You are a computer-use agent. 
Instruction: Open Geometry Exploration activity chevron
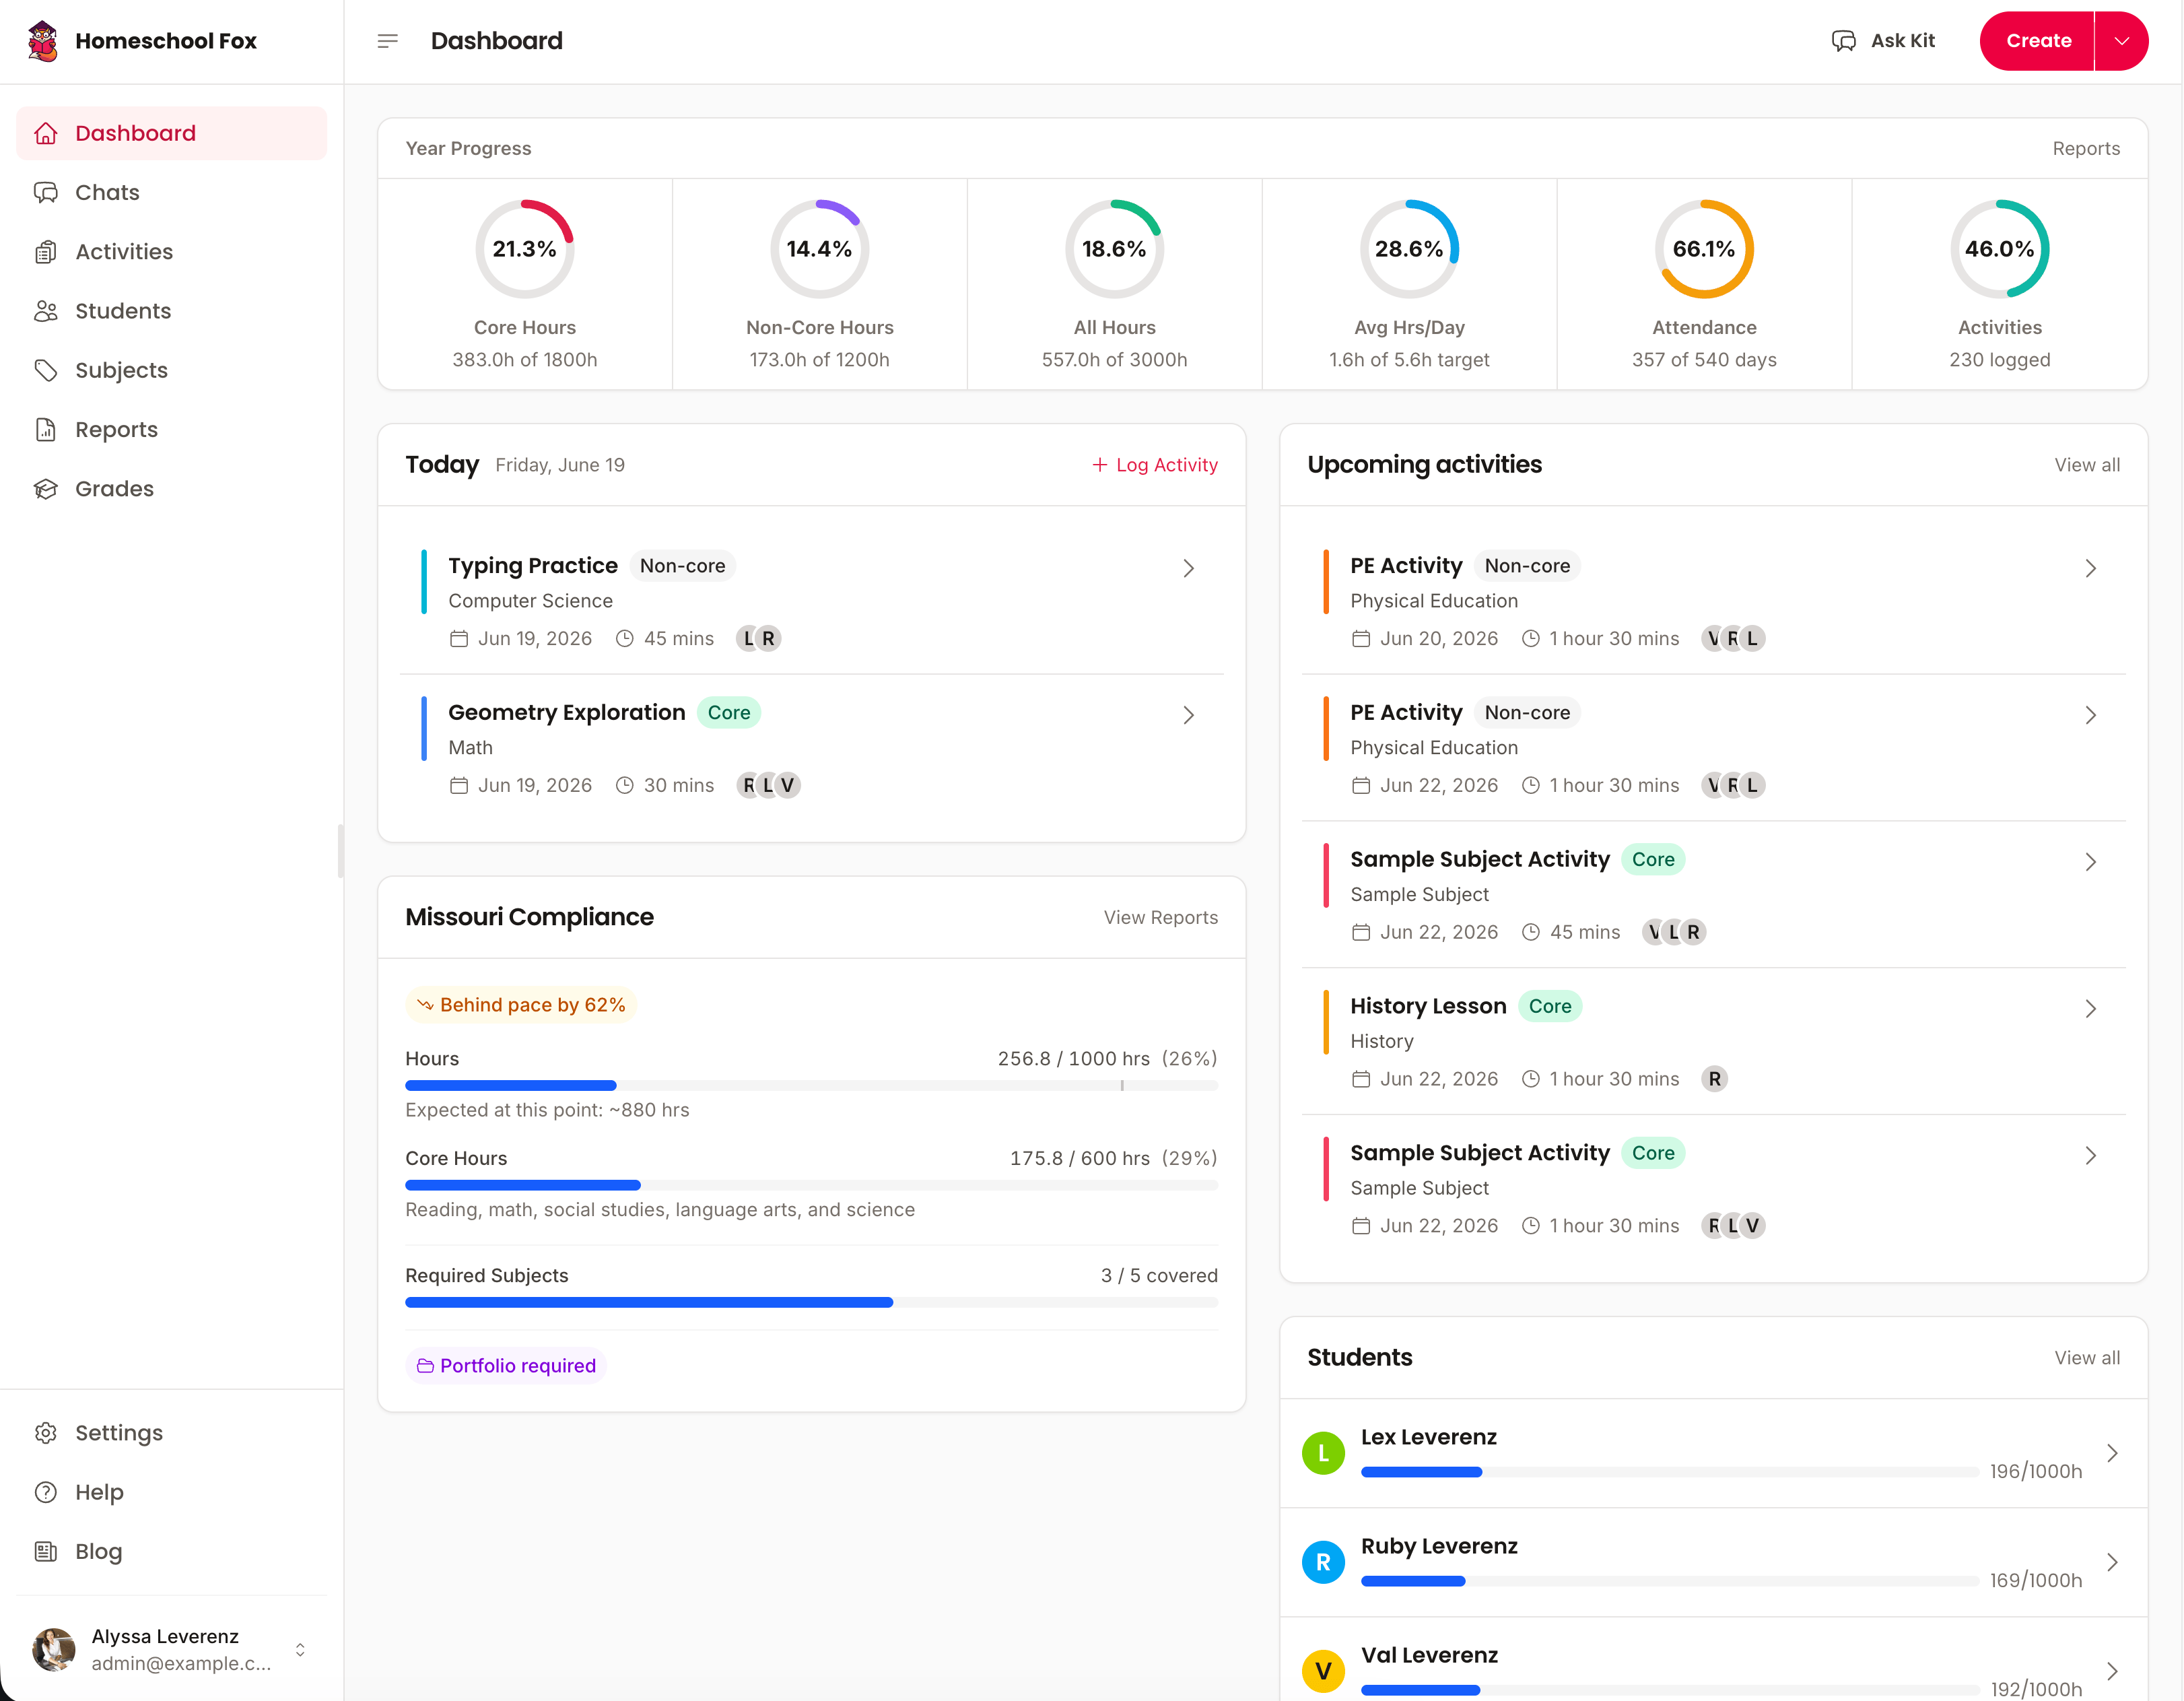[x=1188, y=715]
